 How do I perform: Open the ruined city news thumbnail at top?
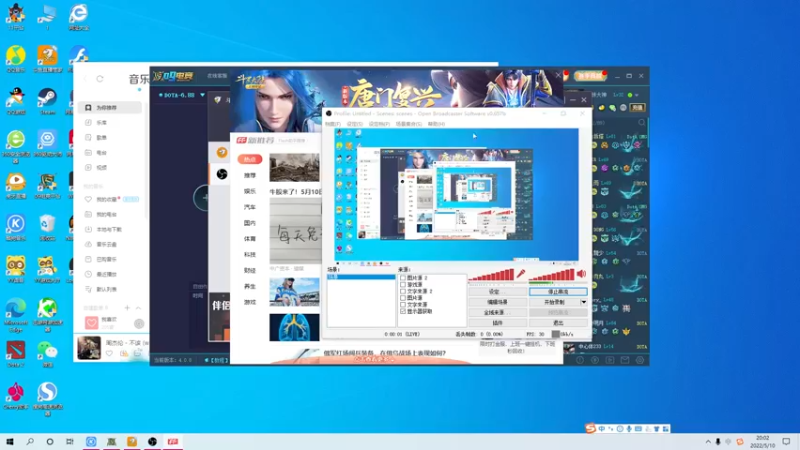pos(294,167)
